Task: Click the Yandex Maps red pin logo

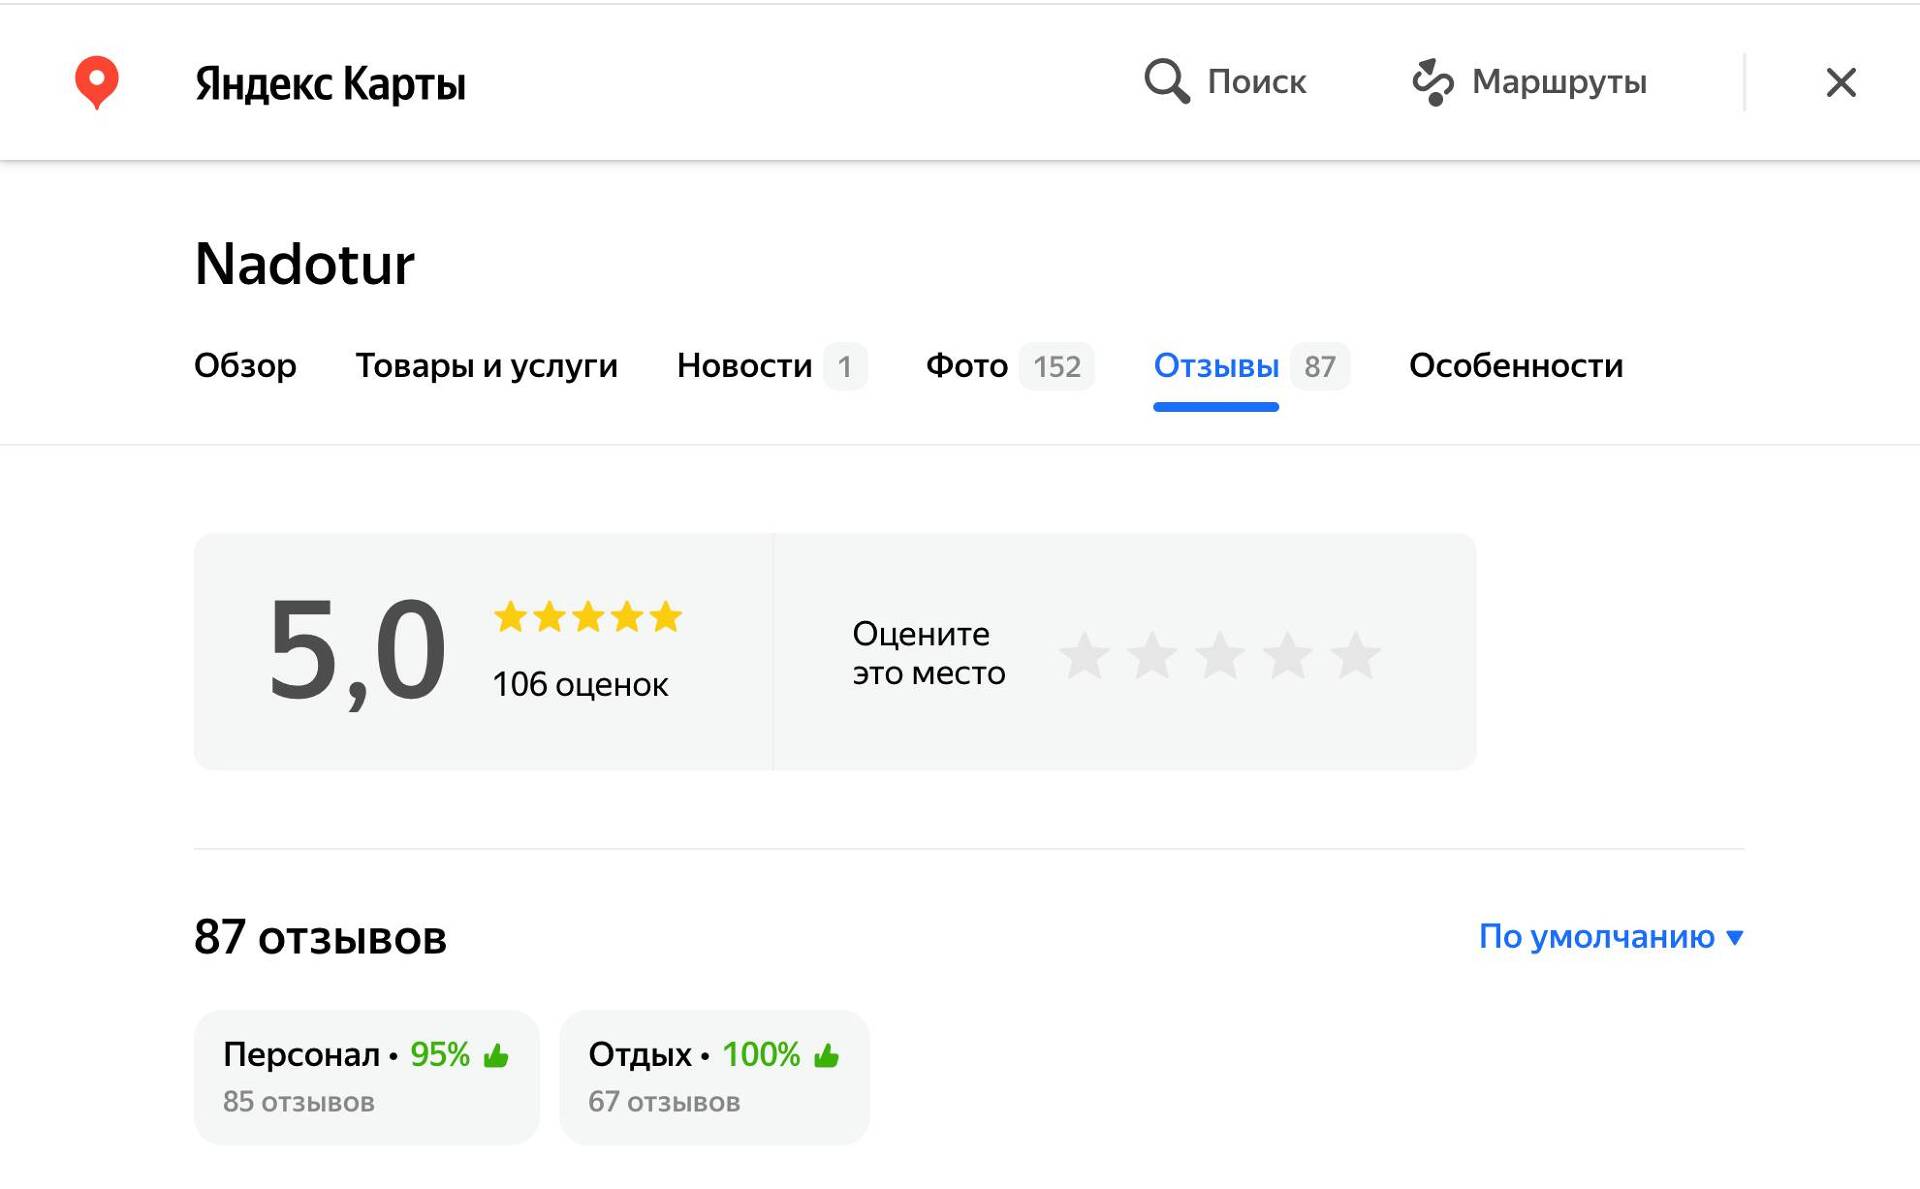Action: [96, 81]
